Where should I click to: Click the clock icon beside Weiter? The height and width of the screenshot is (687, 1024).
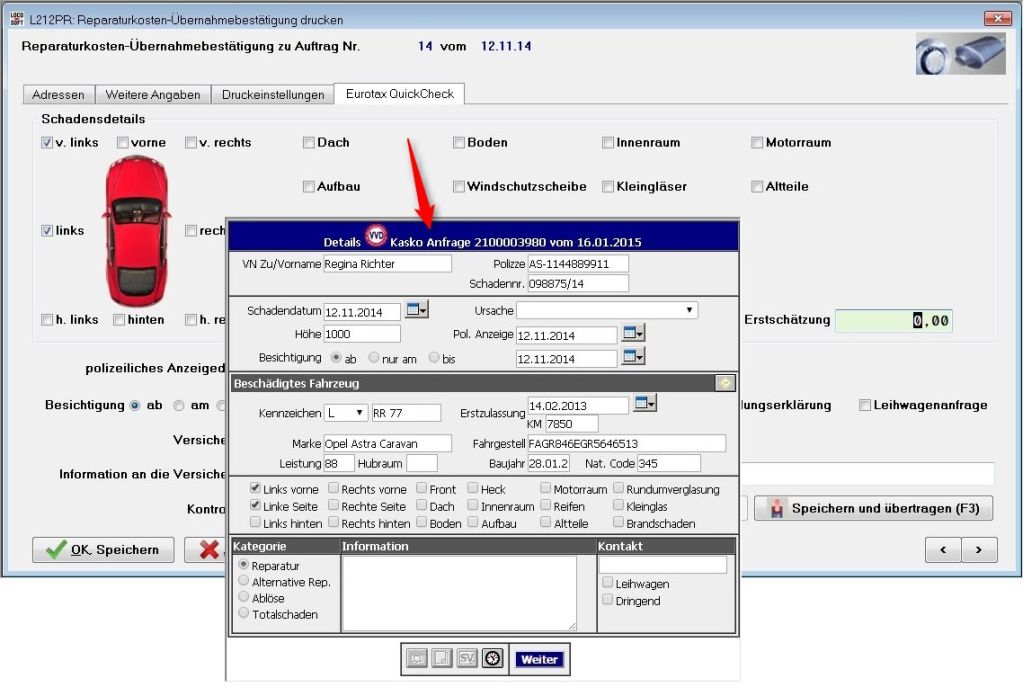(492, 659)
